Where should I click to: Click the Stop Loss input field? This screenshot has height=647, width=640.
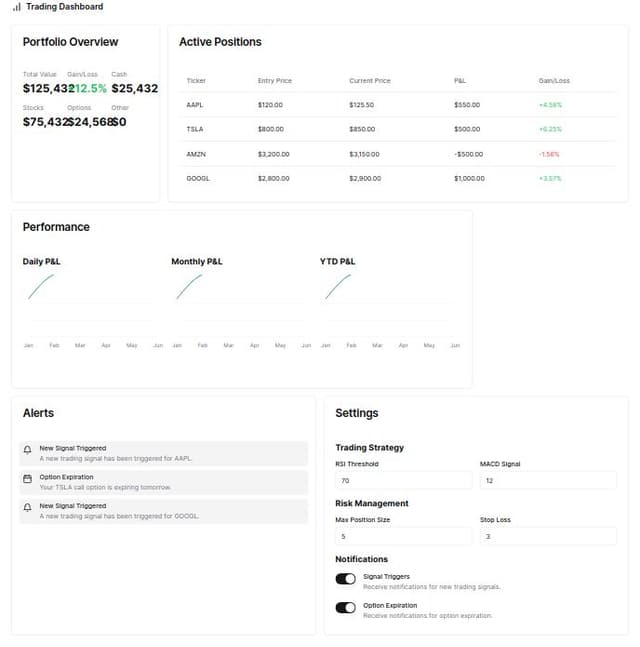pyautogui.click(x=548, y=536)
